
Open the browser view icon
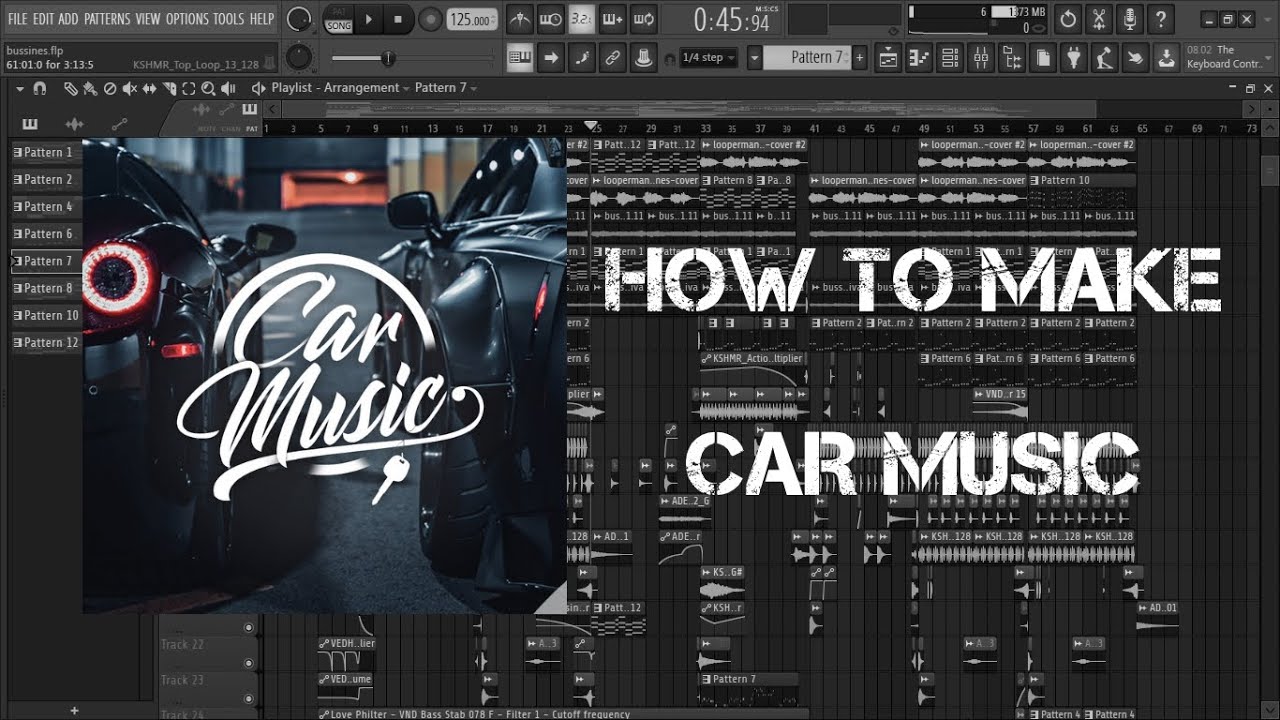[1012, 58]
